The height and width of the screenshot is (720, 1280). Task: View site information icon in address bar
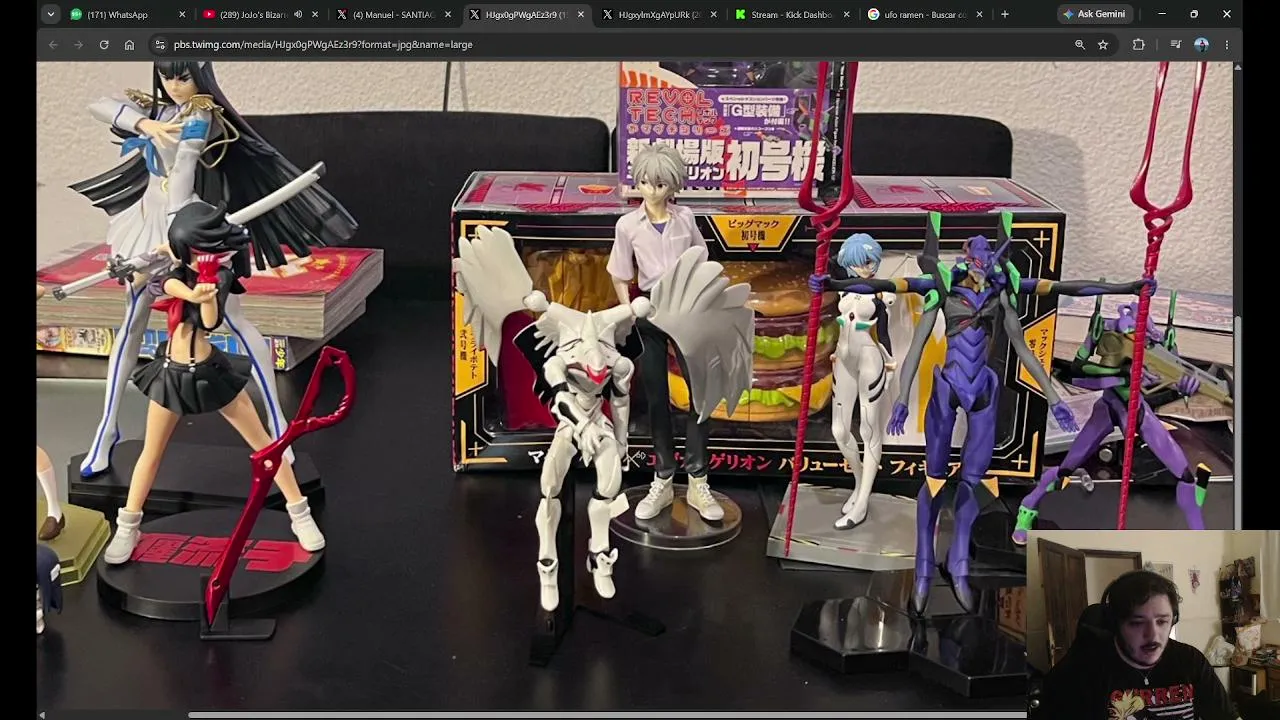[x=160, y=44]
